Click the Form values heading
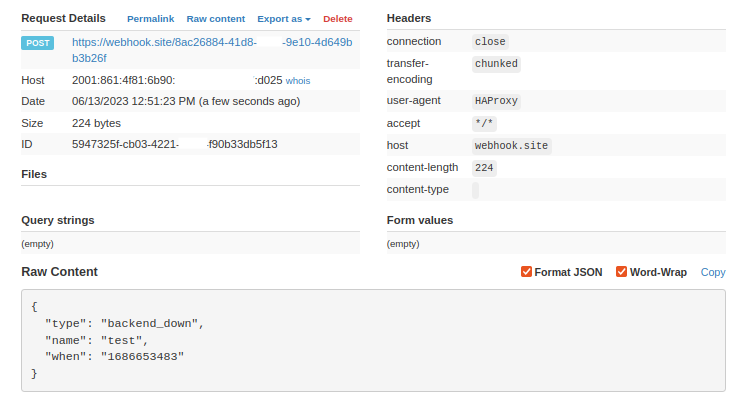This screenshot has height=405, width=743. [420, 220]
